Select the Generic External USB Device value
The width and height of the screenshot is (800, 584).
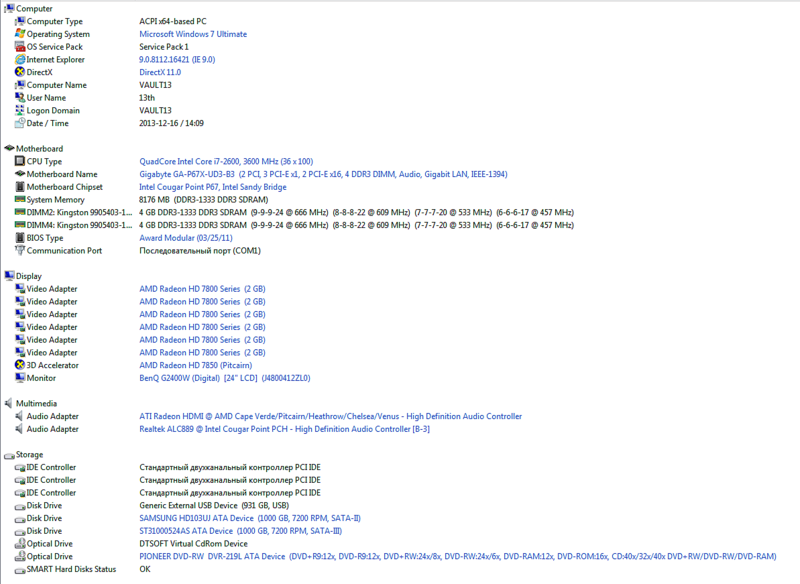coord(214,506)
